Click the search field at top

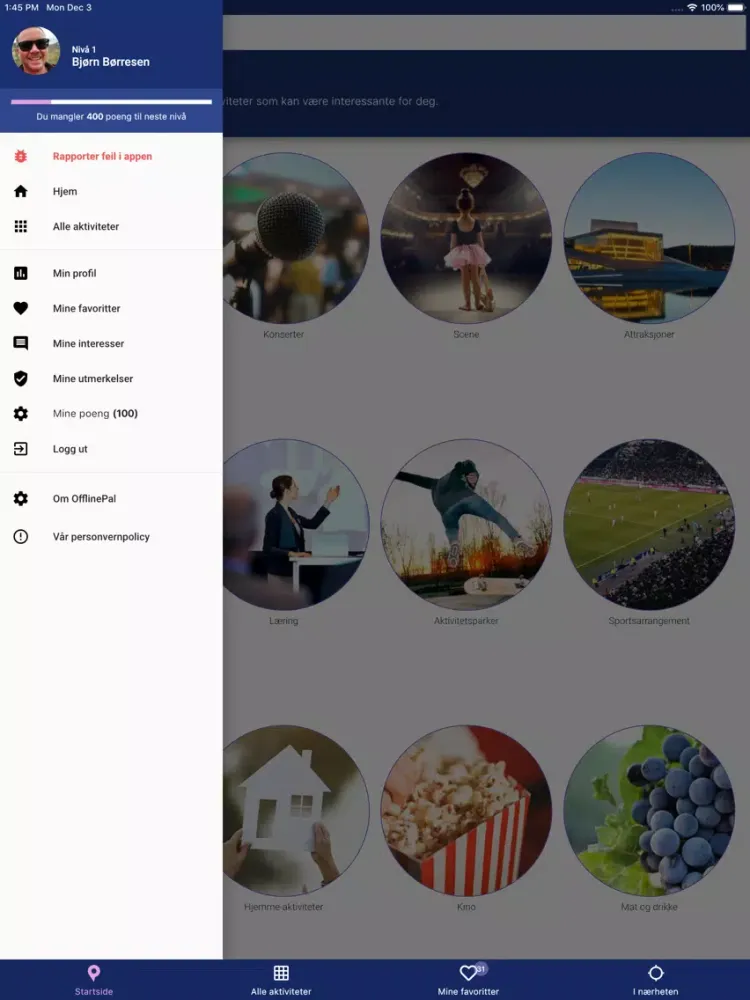(x=484, y=32)
